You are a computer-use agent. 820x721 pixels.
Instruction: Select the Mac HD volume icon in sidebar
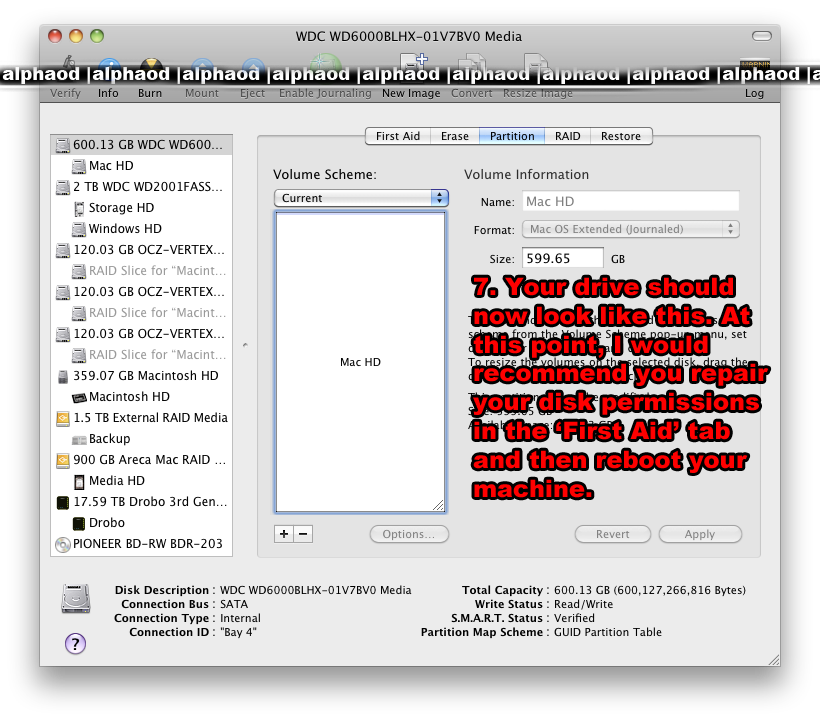[79, 166]
